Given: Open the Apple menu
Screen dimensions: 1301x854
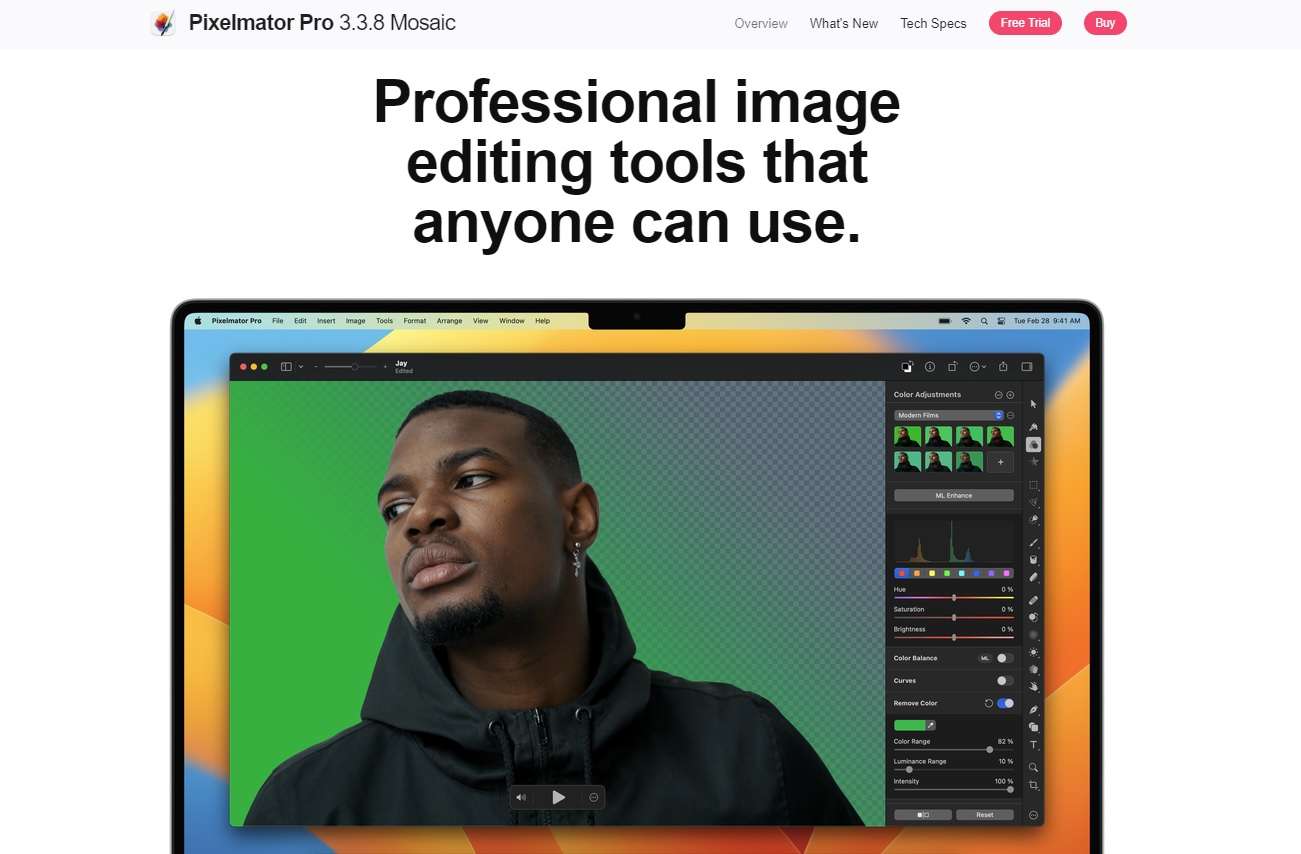Looking at the screenshot, I should point(197,321).
